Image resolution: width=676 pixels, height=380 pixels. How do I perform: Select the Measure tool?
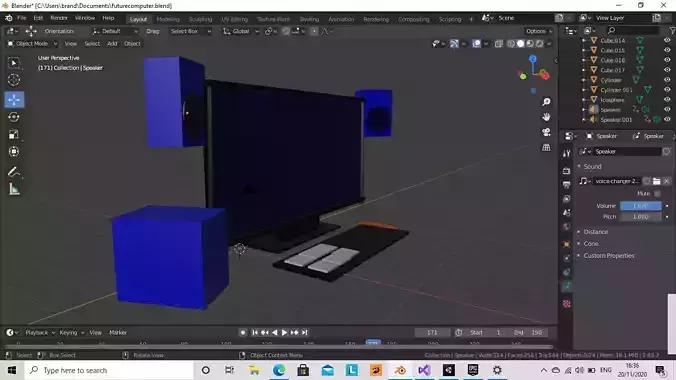coord(14,189)
